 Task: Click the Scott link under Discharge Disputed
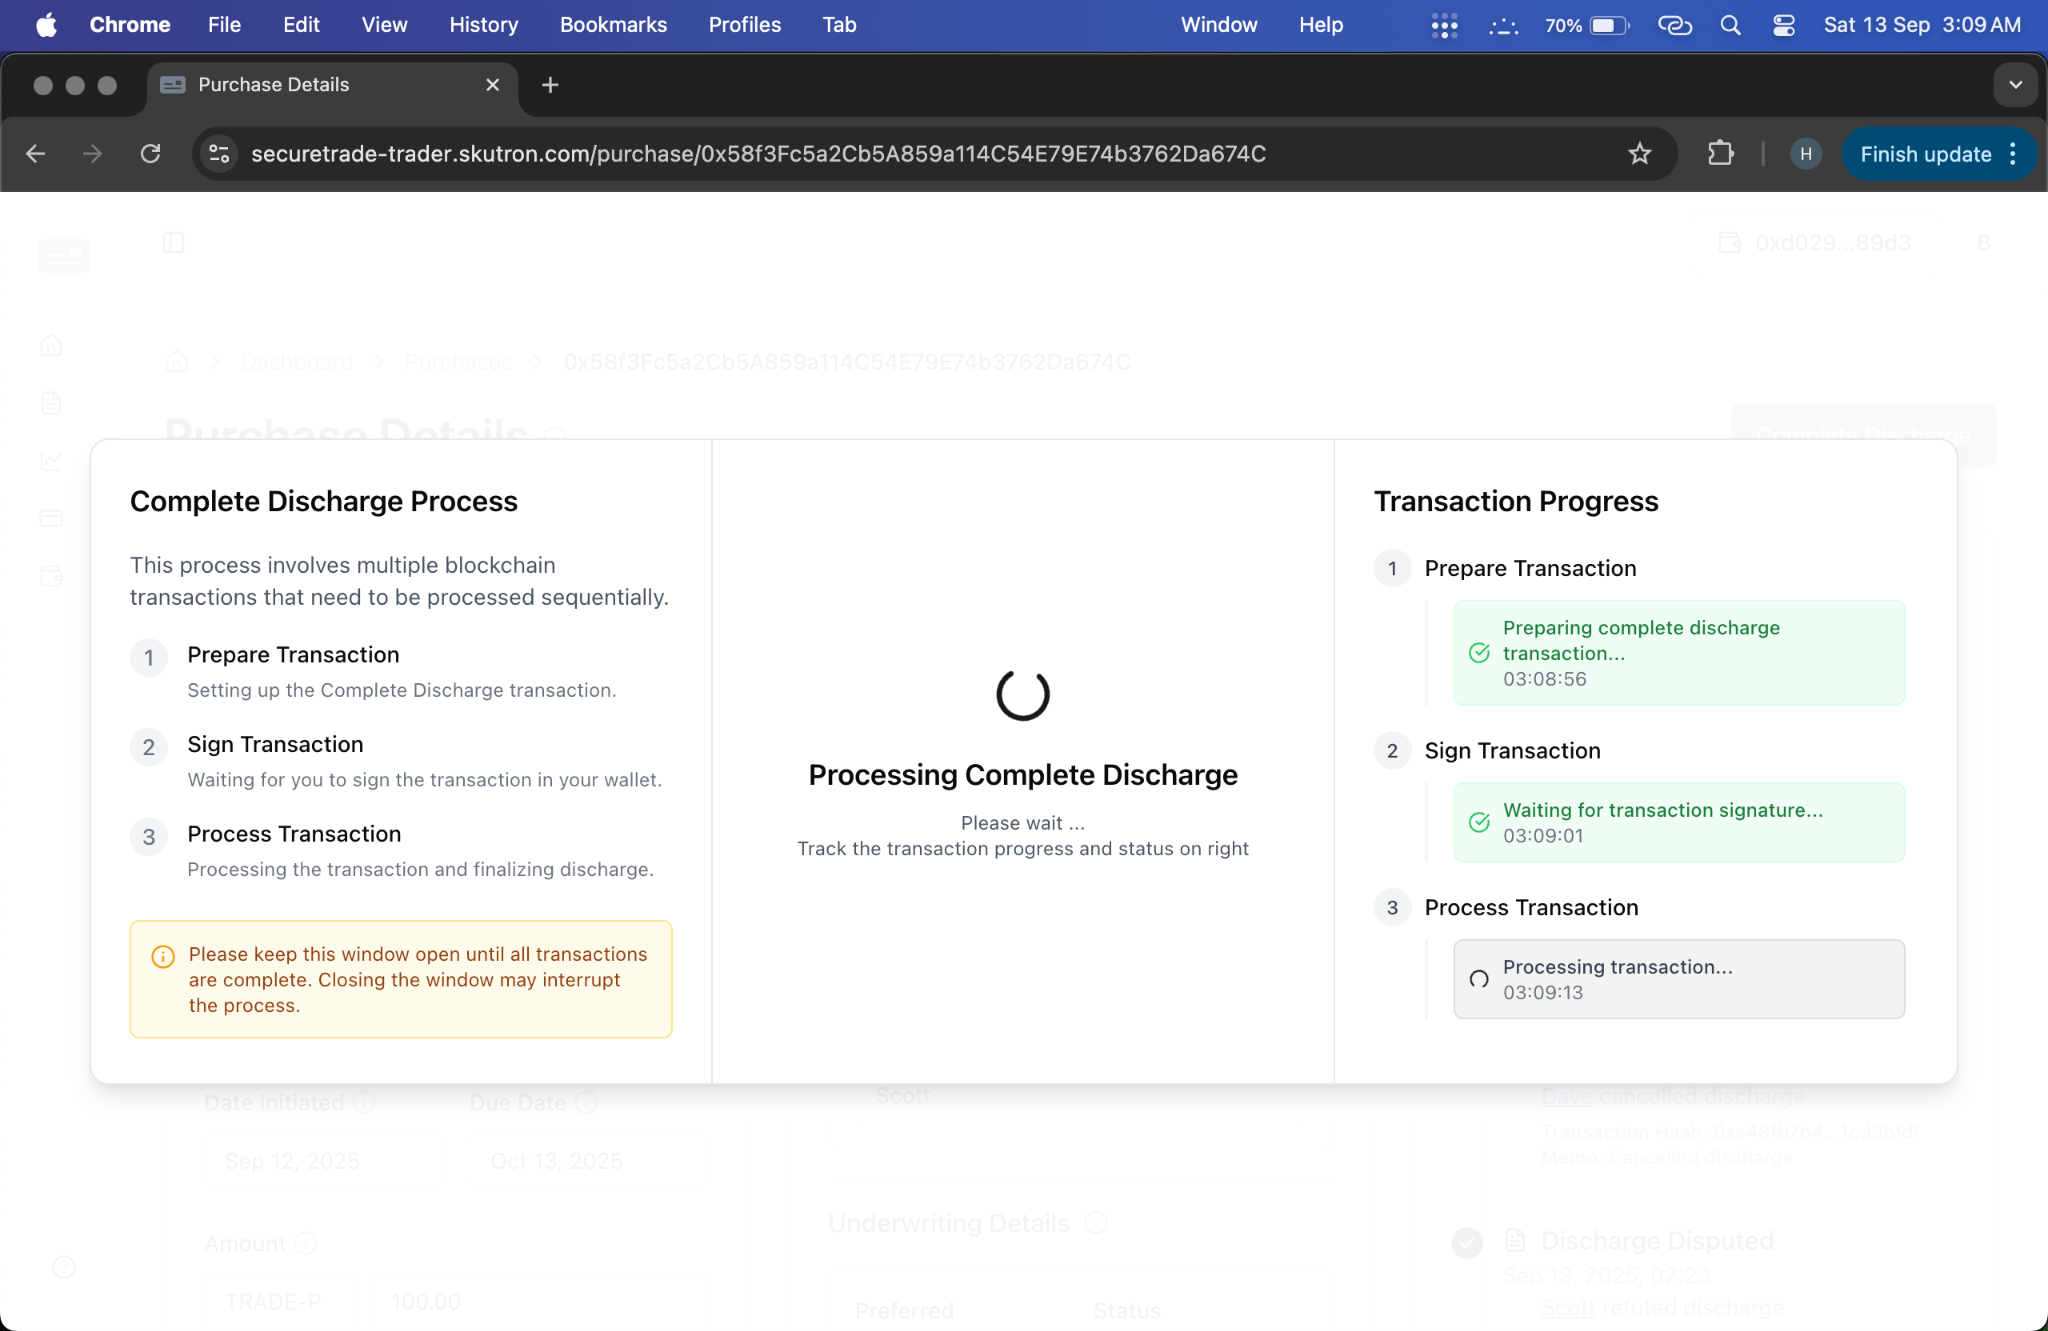[x=1568, y=1307]
